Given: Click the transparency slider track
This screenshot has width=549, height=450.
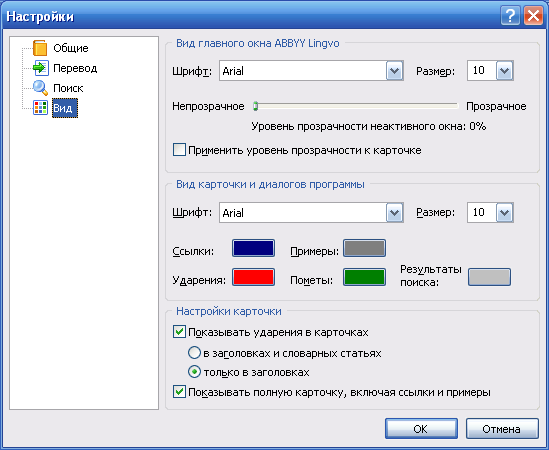Looking at the screenshot, I should [356, 106].
